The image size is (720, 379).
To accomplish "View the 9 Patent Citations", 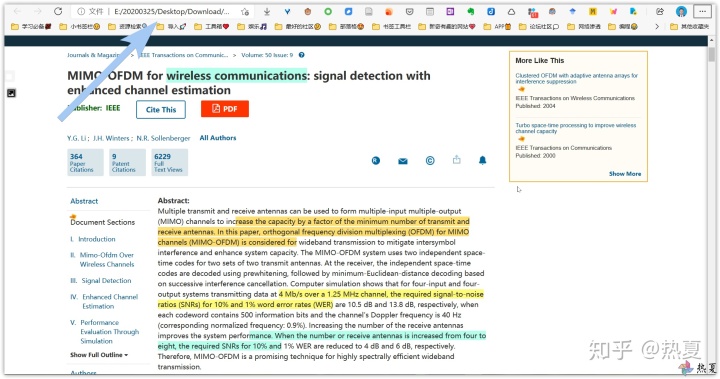I will 128,163.
